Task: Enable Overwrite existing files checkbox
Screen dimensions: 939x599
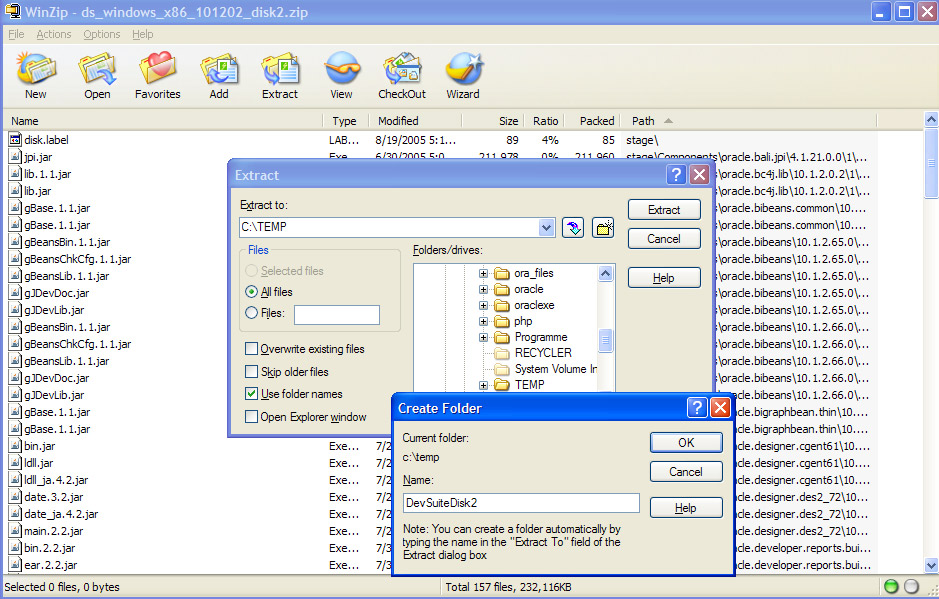Action: tap(252, 349)
